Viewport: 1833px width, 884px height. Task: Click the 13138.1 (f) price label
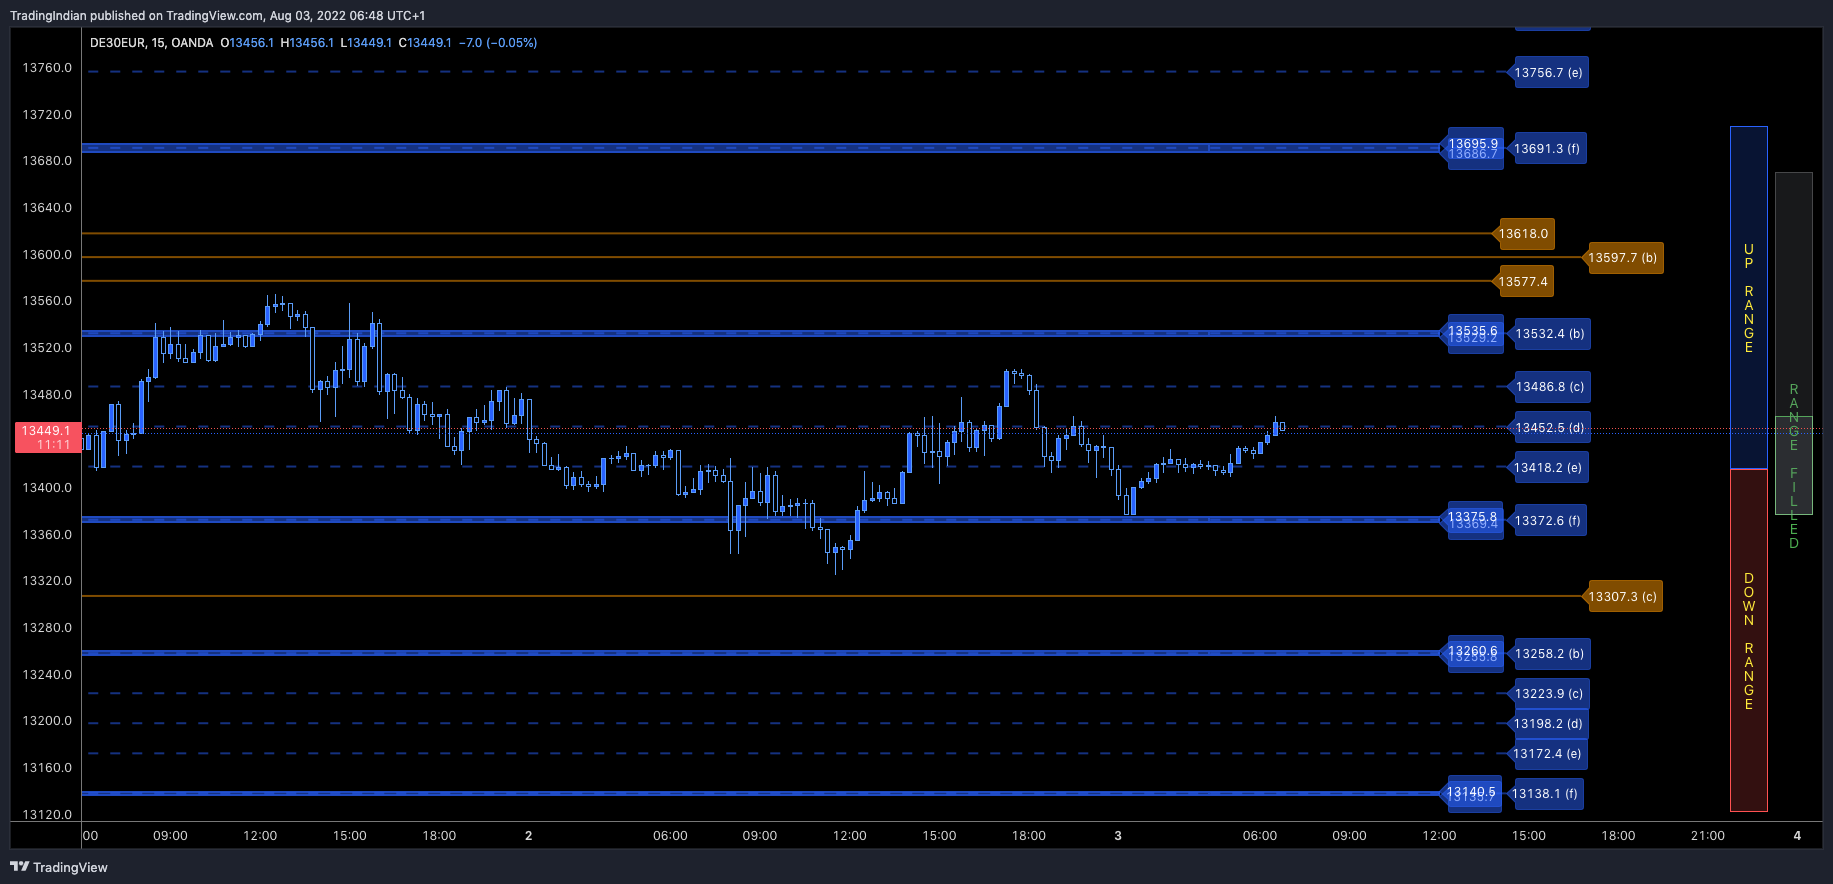(1544, 794)
